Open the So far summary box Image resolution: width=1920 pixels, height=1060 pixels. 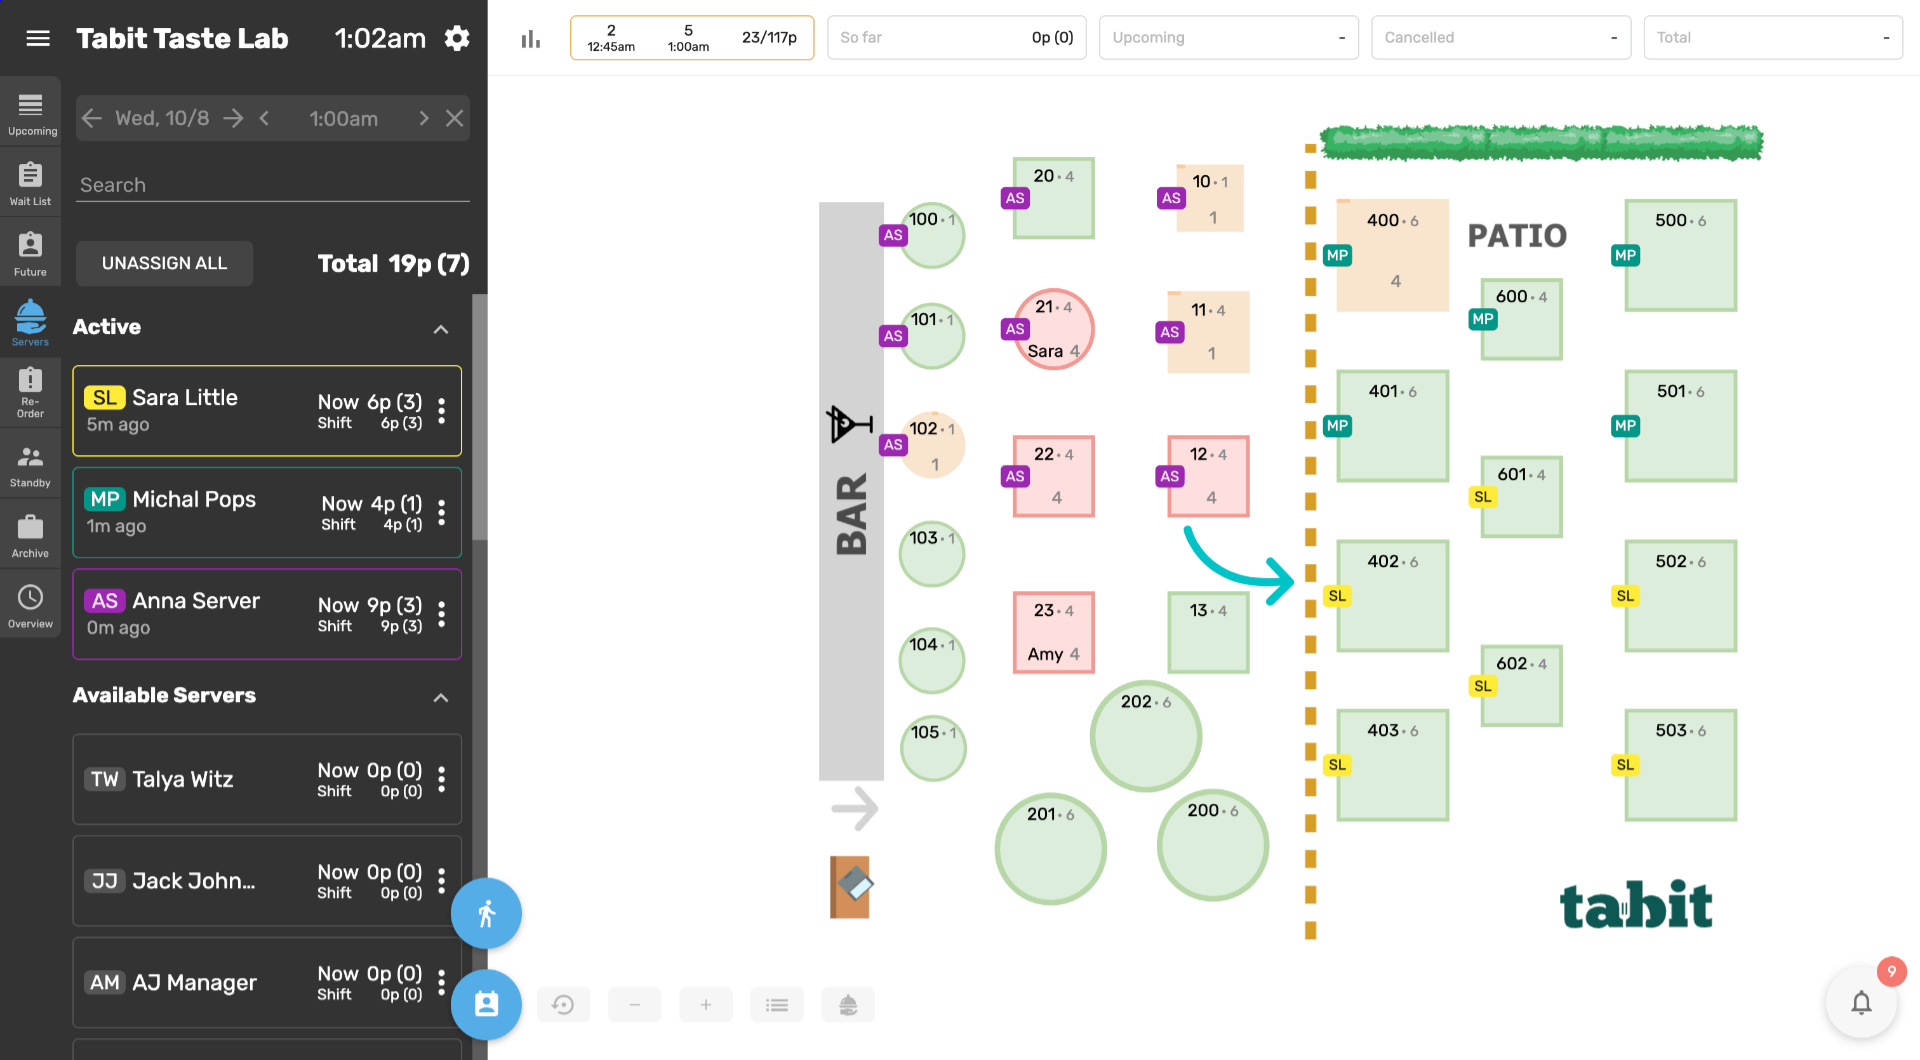[957, 38]
